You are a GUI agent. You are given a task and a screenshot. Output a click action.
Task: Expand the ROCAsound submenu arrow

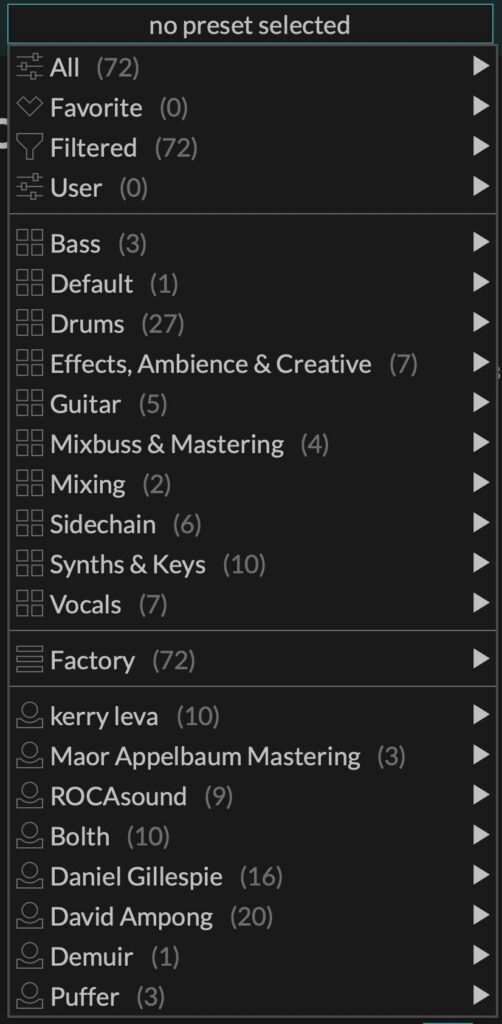[x=480, y=795]
